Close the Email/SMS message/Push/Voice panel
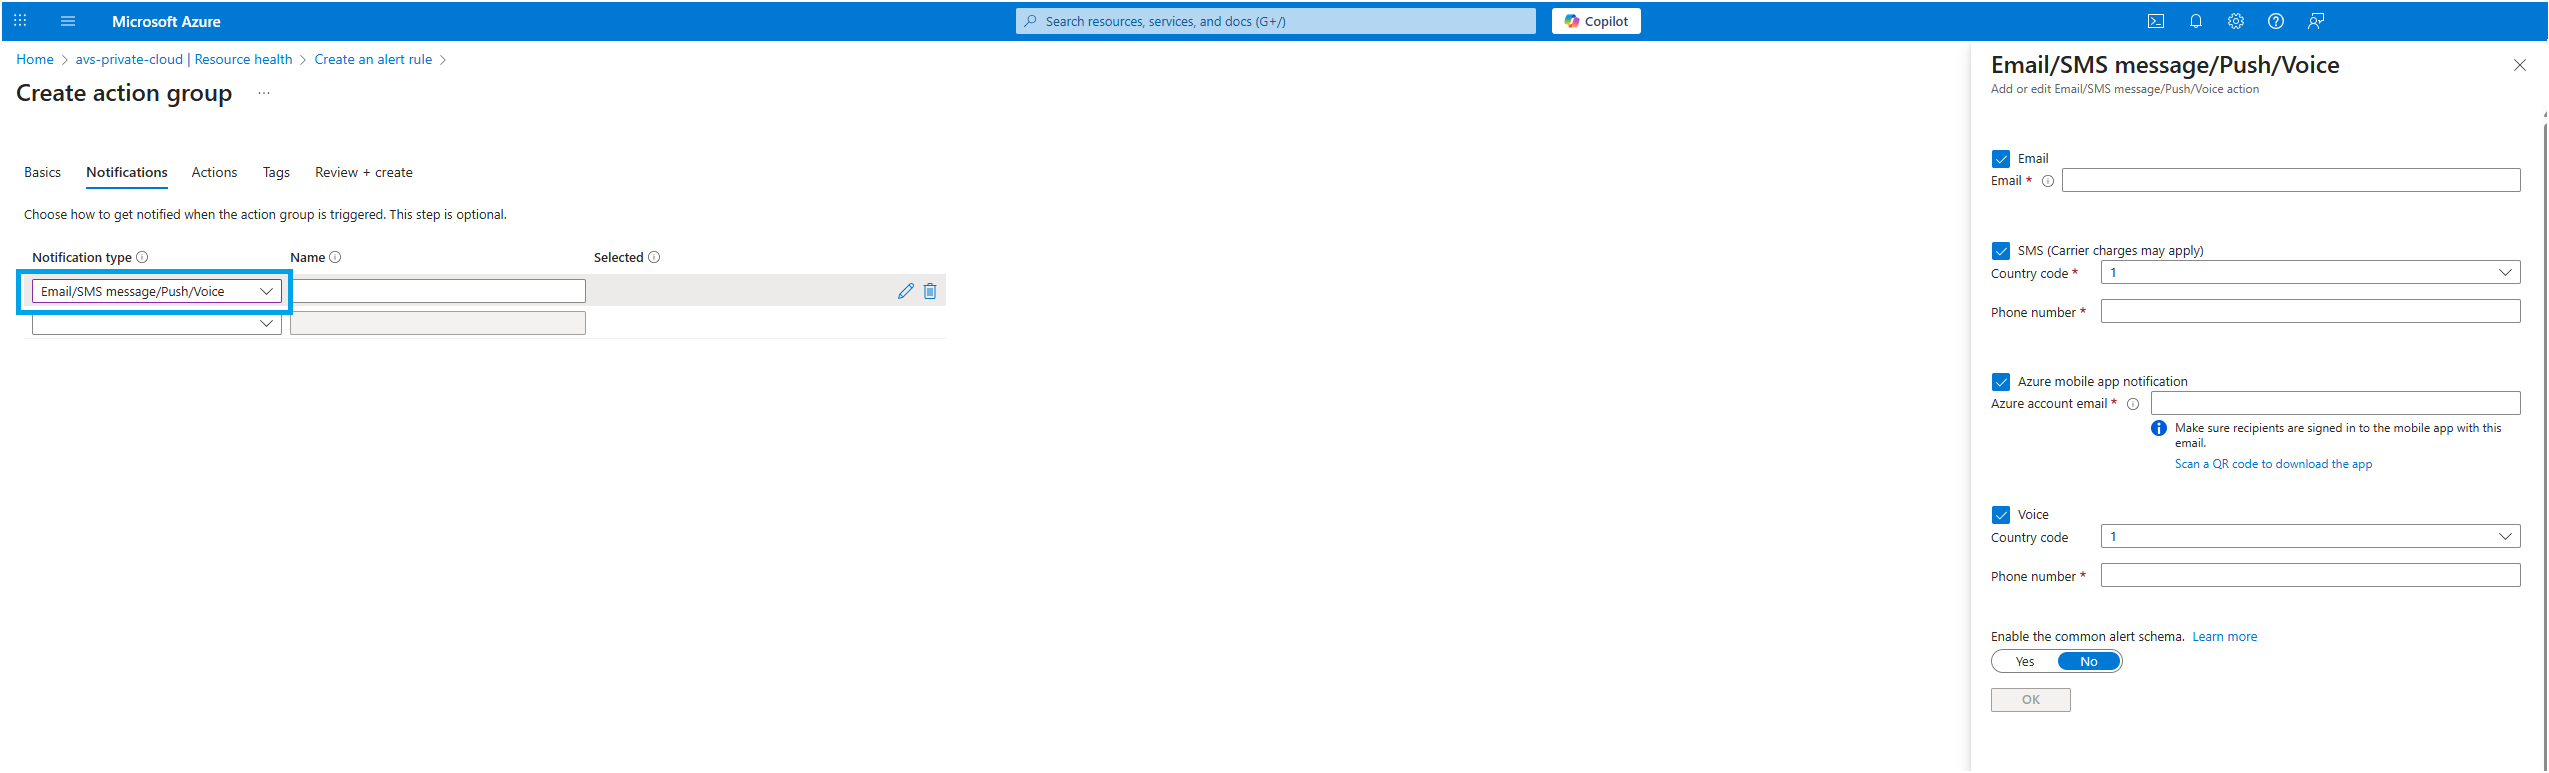Screen dimensions: 2549x773 tap(2520, 65)
